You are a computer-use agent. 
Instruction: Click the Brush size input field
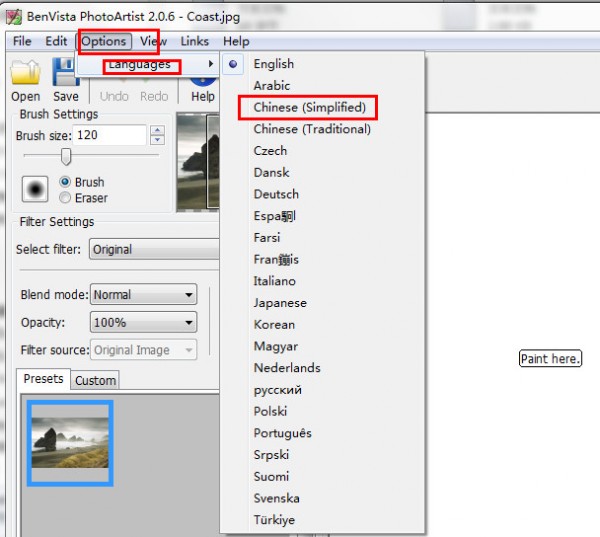tap(109, 135)
